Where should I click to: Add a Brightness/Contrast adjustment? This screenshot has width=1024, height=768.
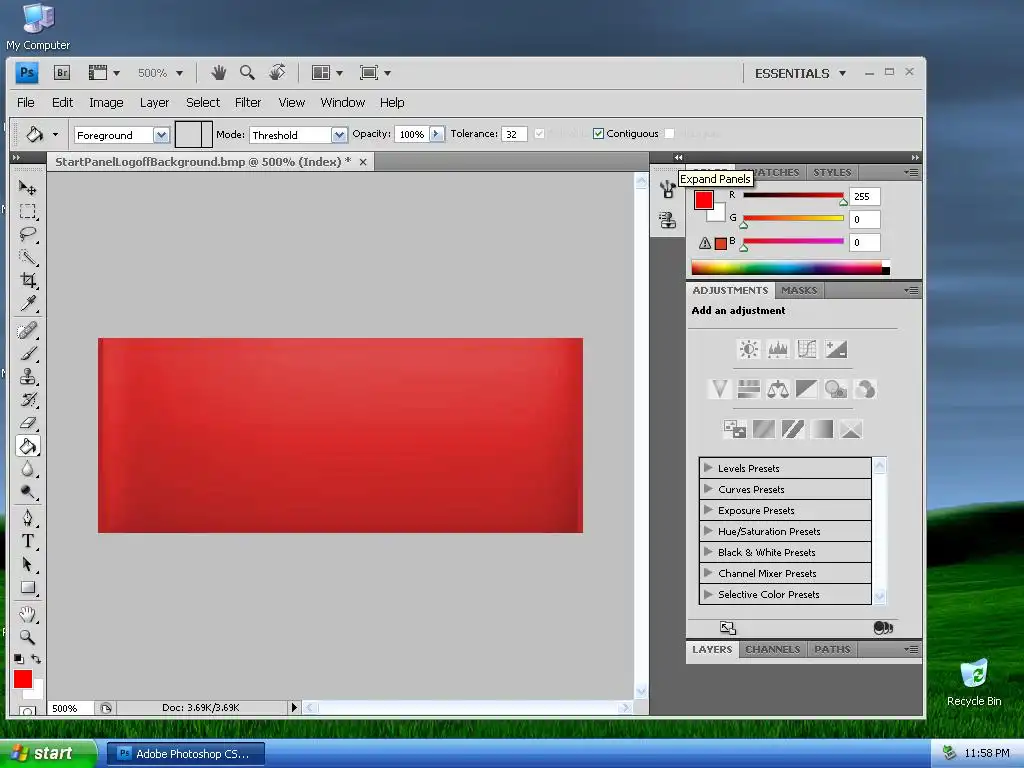click(748, 349)
